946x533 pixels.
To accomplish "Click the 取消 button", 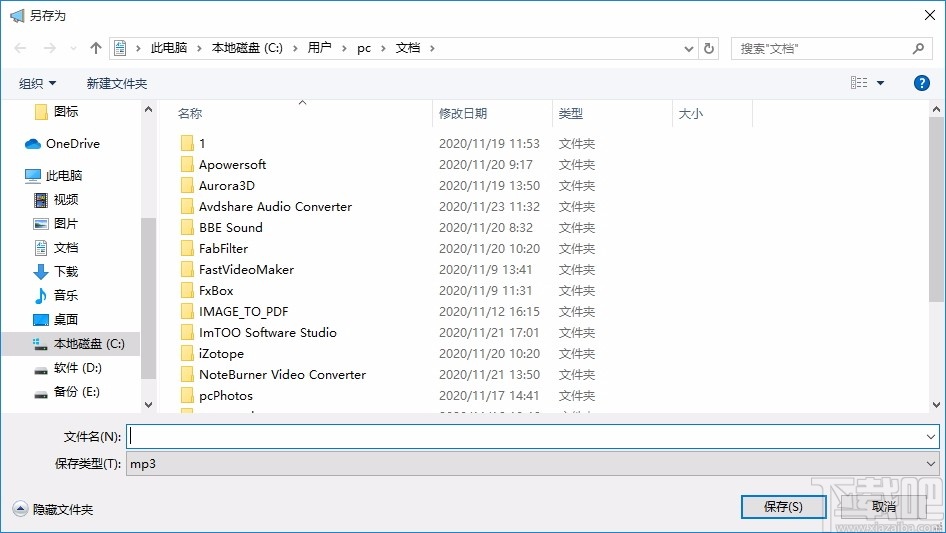I will [x=884, y=507].
